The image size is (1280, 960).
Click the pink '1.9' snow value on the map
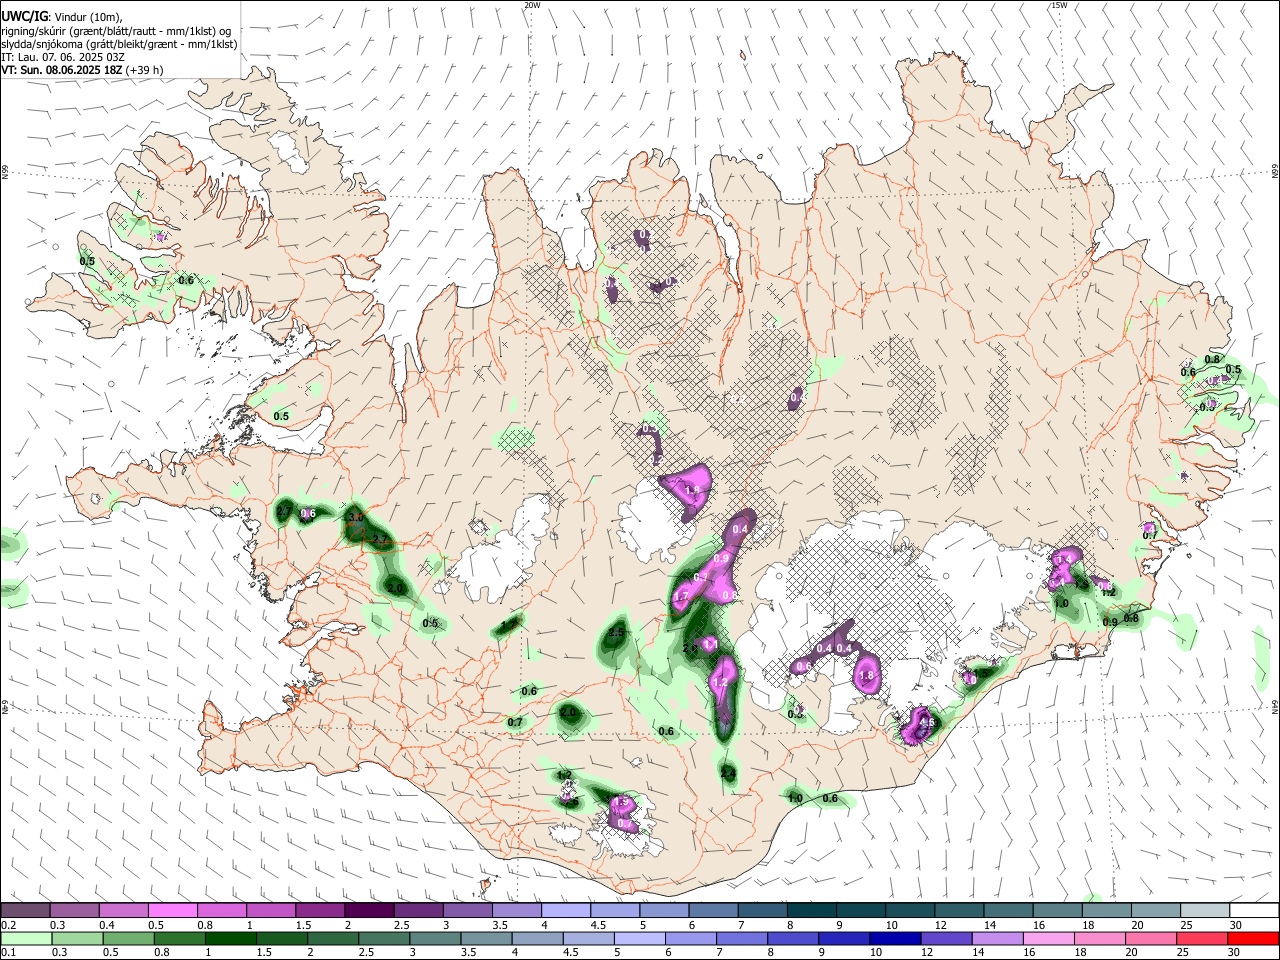click(620, 802)
